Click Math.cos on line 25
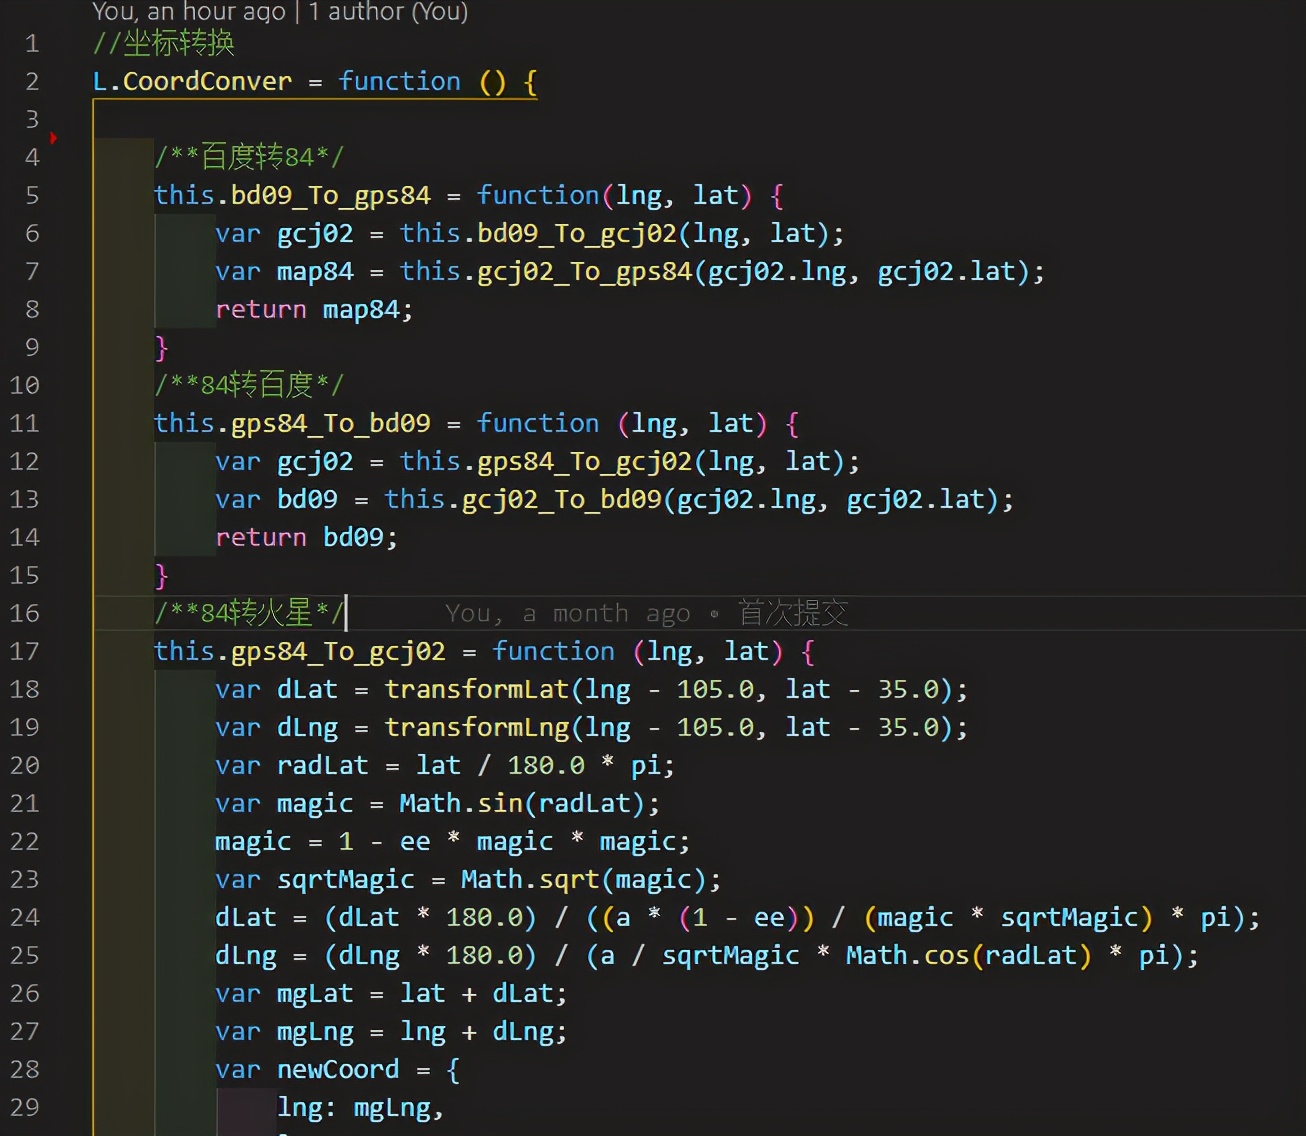Viewport: 1306px width, 1136px height. 907,955
